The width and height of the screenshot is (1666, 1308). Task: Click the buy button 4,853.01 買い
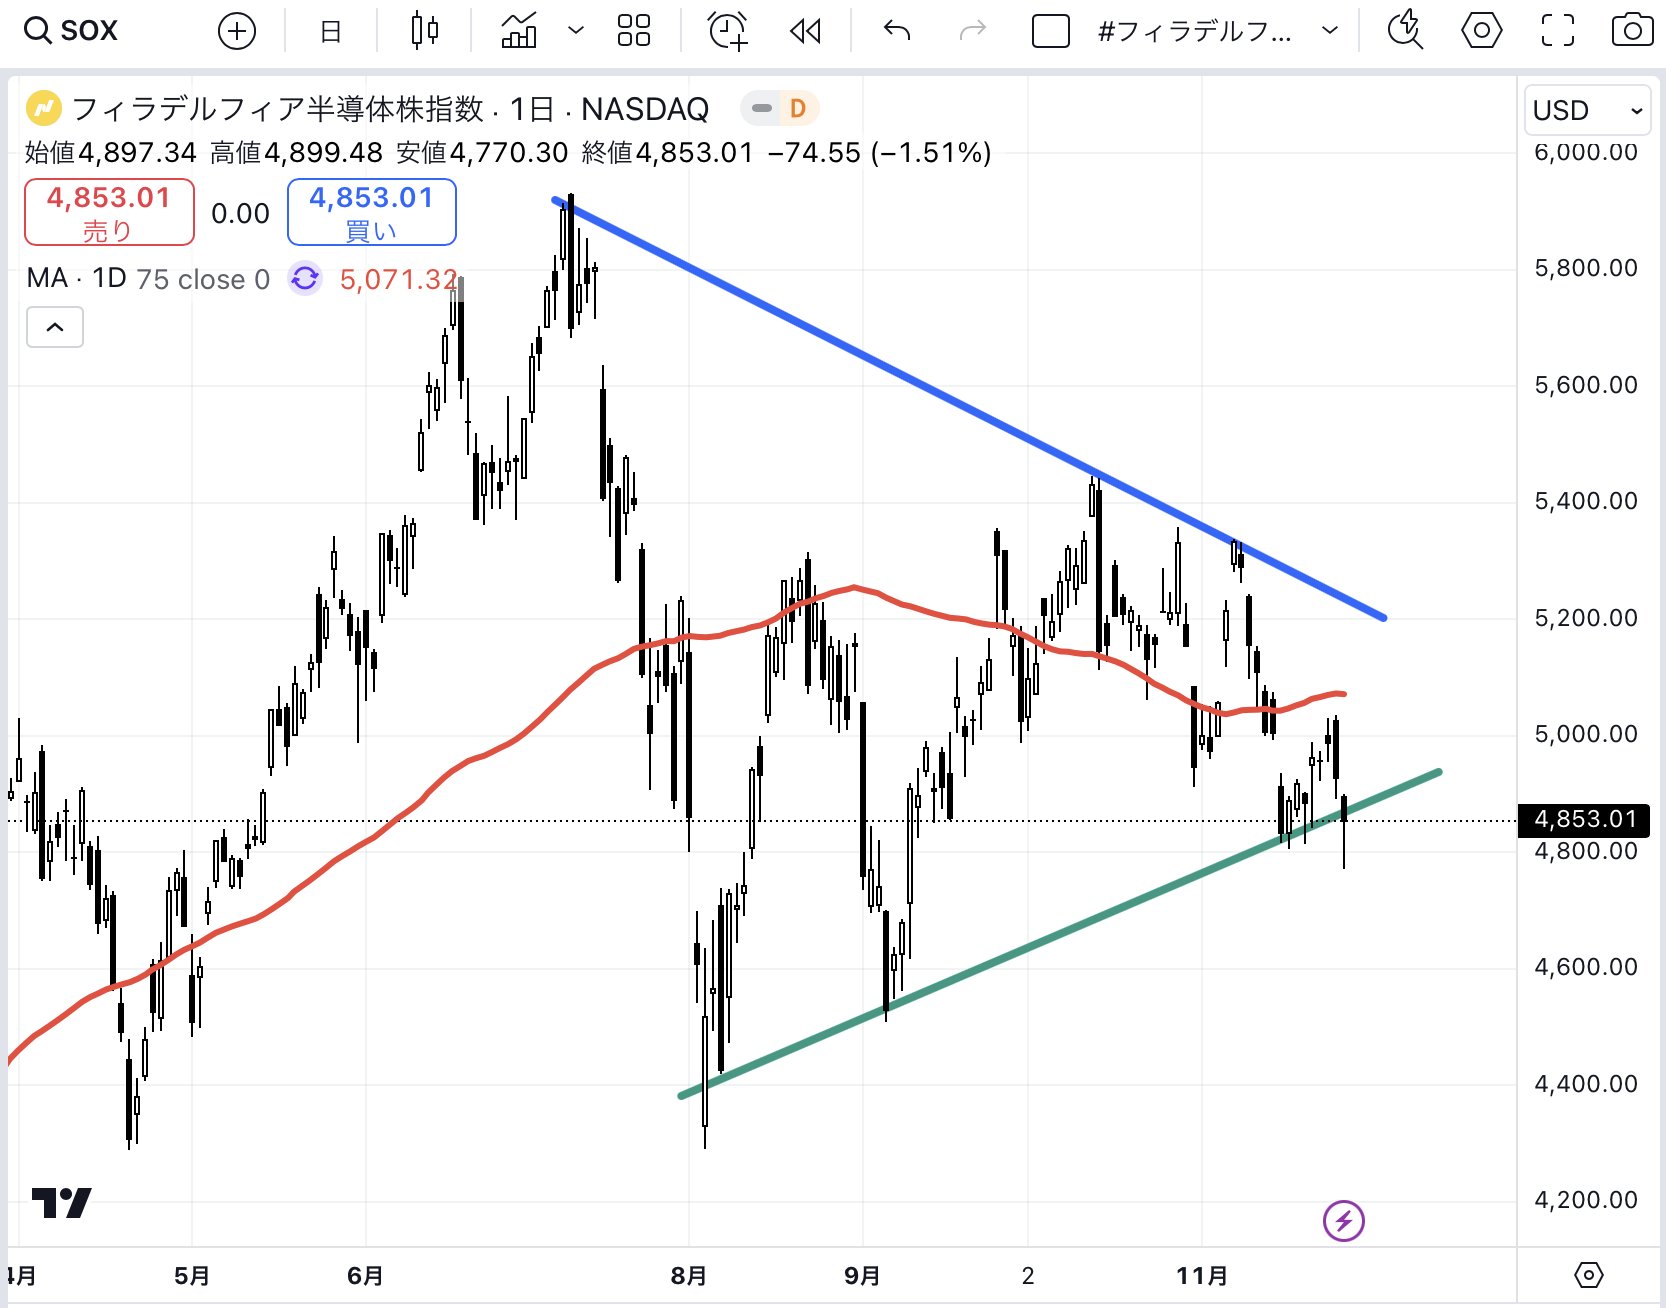click(x=372, y=212)
